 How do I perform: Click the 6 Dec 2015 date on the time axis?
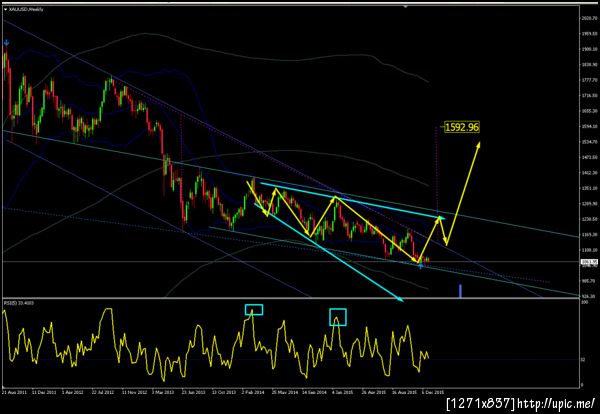click(x=434, y=393)
